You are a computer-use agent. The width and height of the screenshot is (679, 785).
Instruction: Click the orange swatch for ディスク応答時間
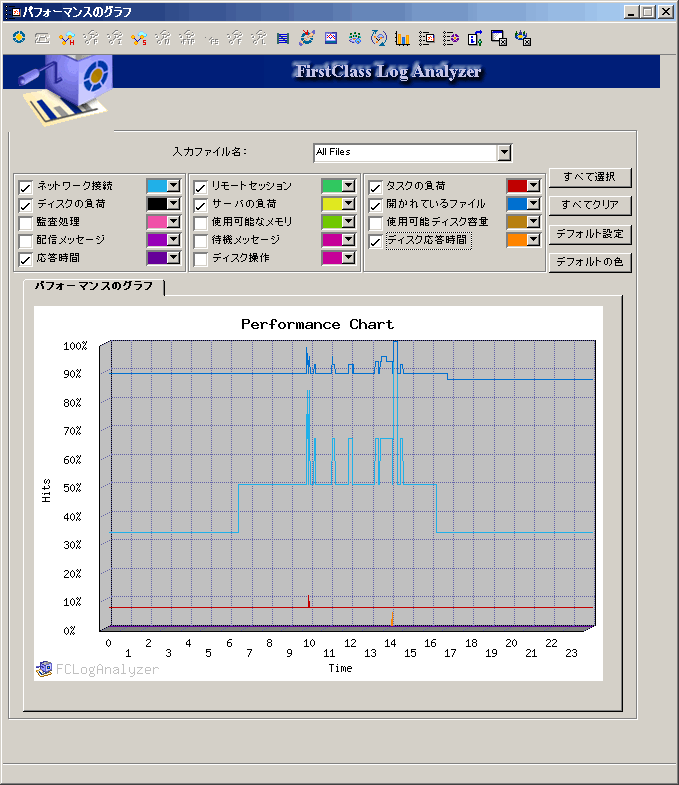(x=516, y=240)
